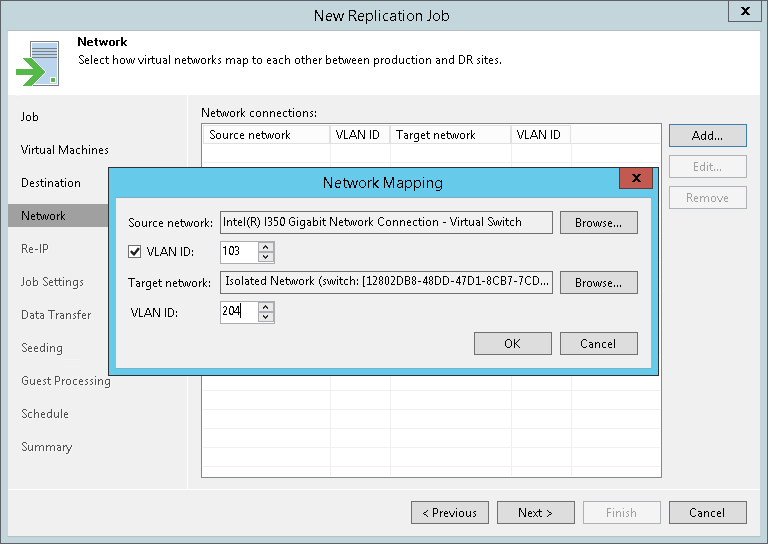Click the source VLAN ID field showing 103
Viewport: 768px width, 544px height.
tap(239, 252)
